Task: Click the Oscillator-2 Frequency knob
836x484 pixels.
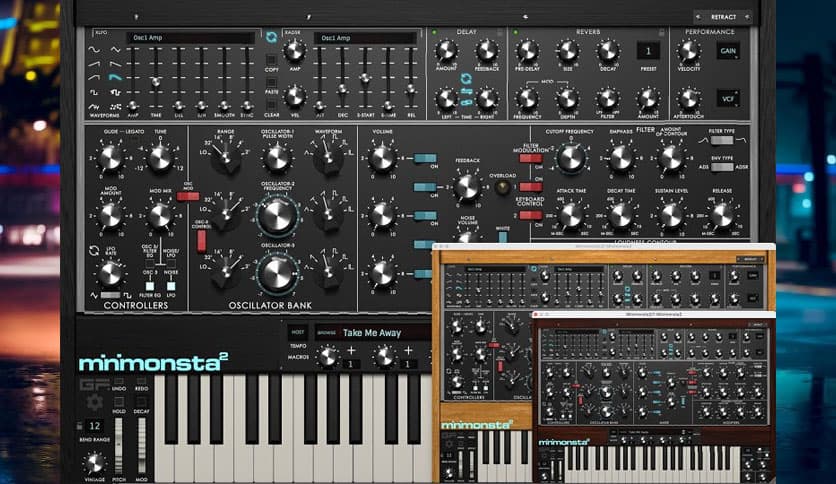Action: pos(277,216)
